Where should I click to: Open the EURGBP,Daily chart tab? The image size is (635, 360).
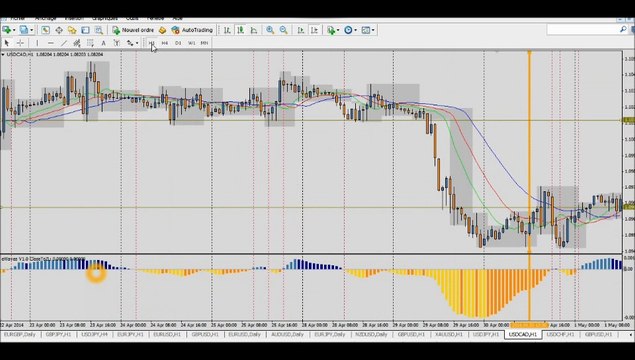tap(20, 334)
